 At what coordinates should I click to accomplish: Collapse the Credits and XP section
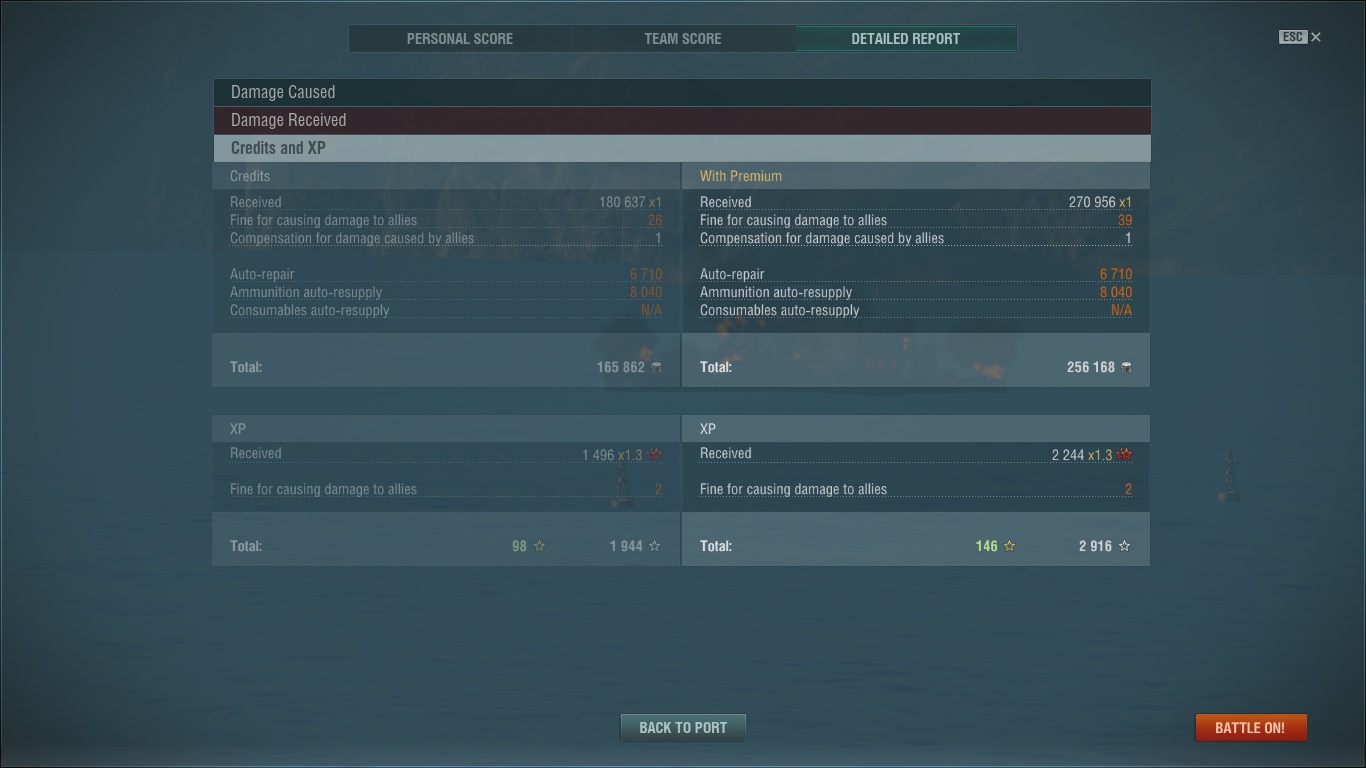pos(682,148)
